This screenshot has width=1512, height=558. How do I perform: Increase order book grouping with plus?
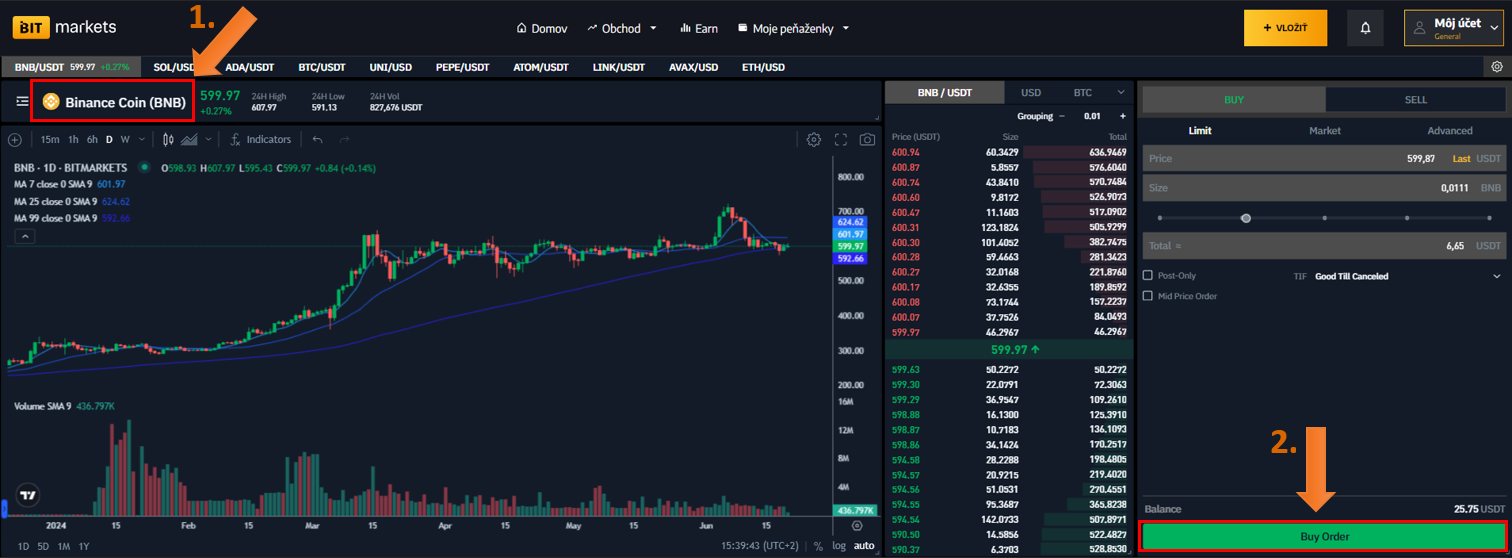pos(1123,116)
